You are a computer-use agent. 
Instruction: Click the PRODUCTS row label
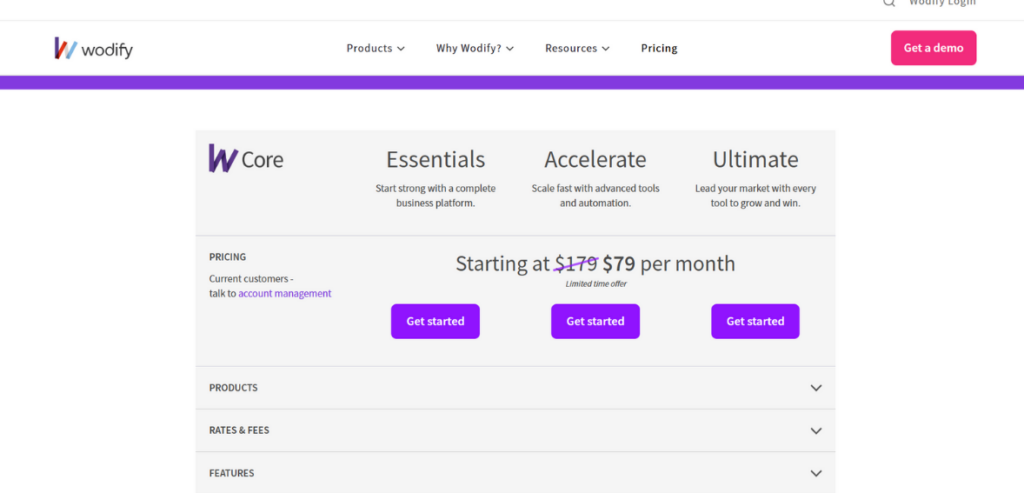coord(233,388)
